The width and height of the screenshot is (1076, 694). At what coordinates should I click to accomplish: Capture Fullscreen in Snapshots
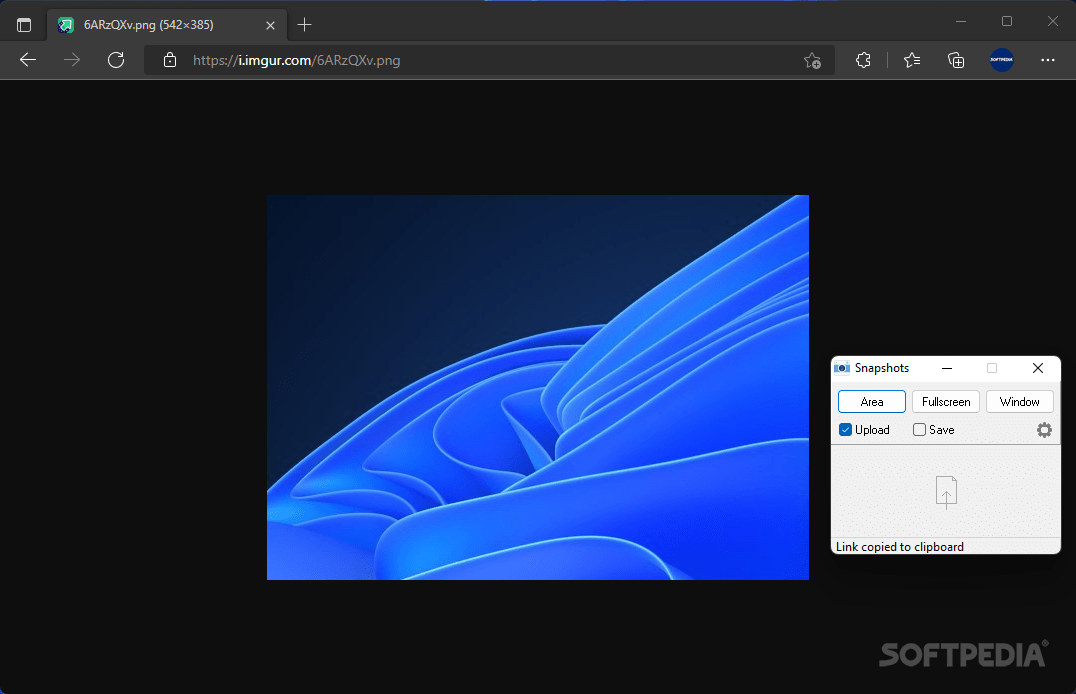(x=946, y=402)
